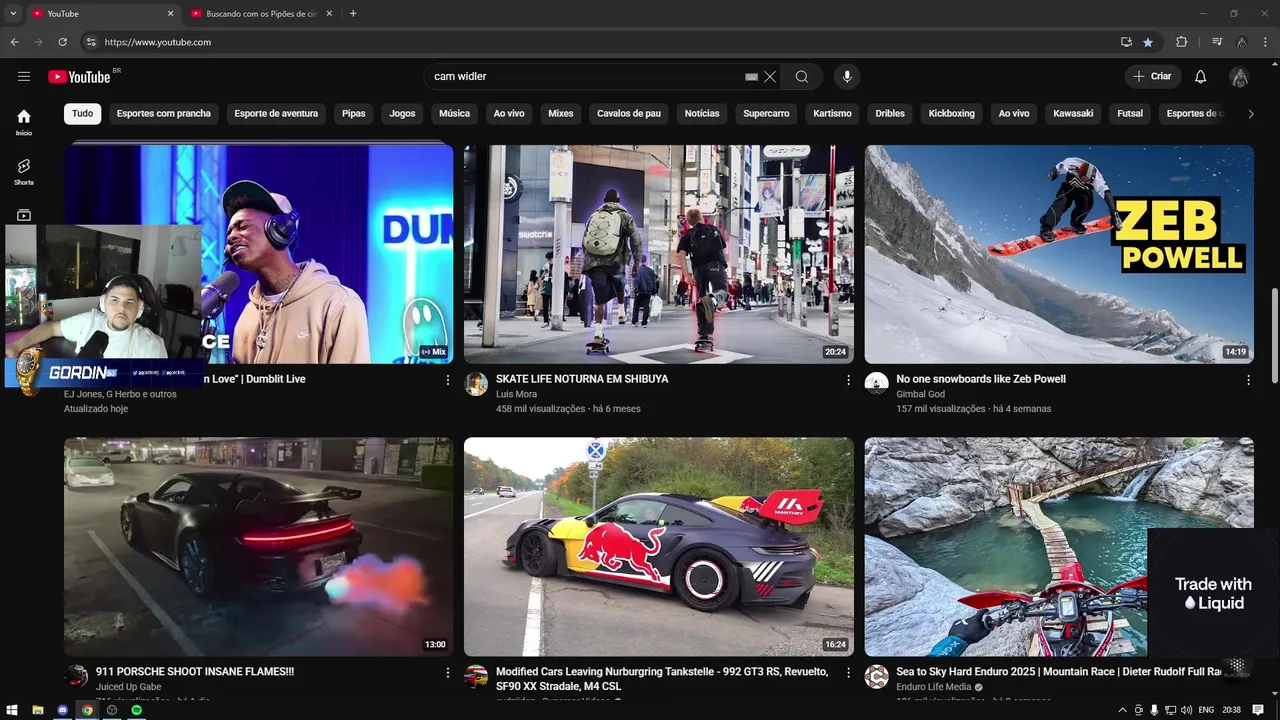The height and width of the screenshot is (720, 1280).
Task: Open Discord from the taskbar
Action: coord(63,710)
